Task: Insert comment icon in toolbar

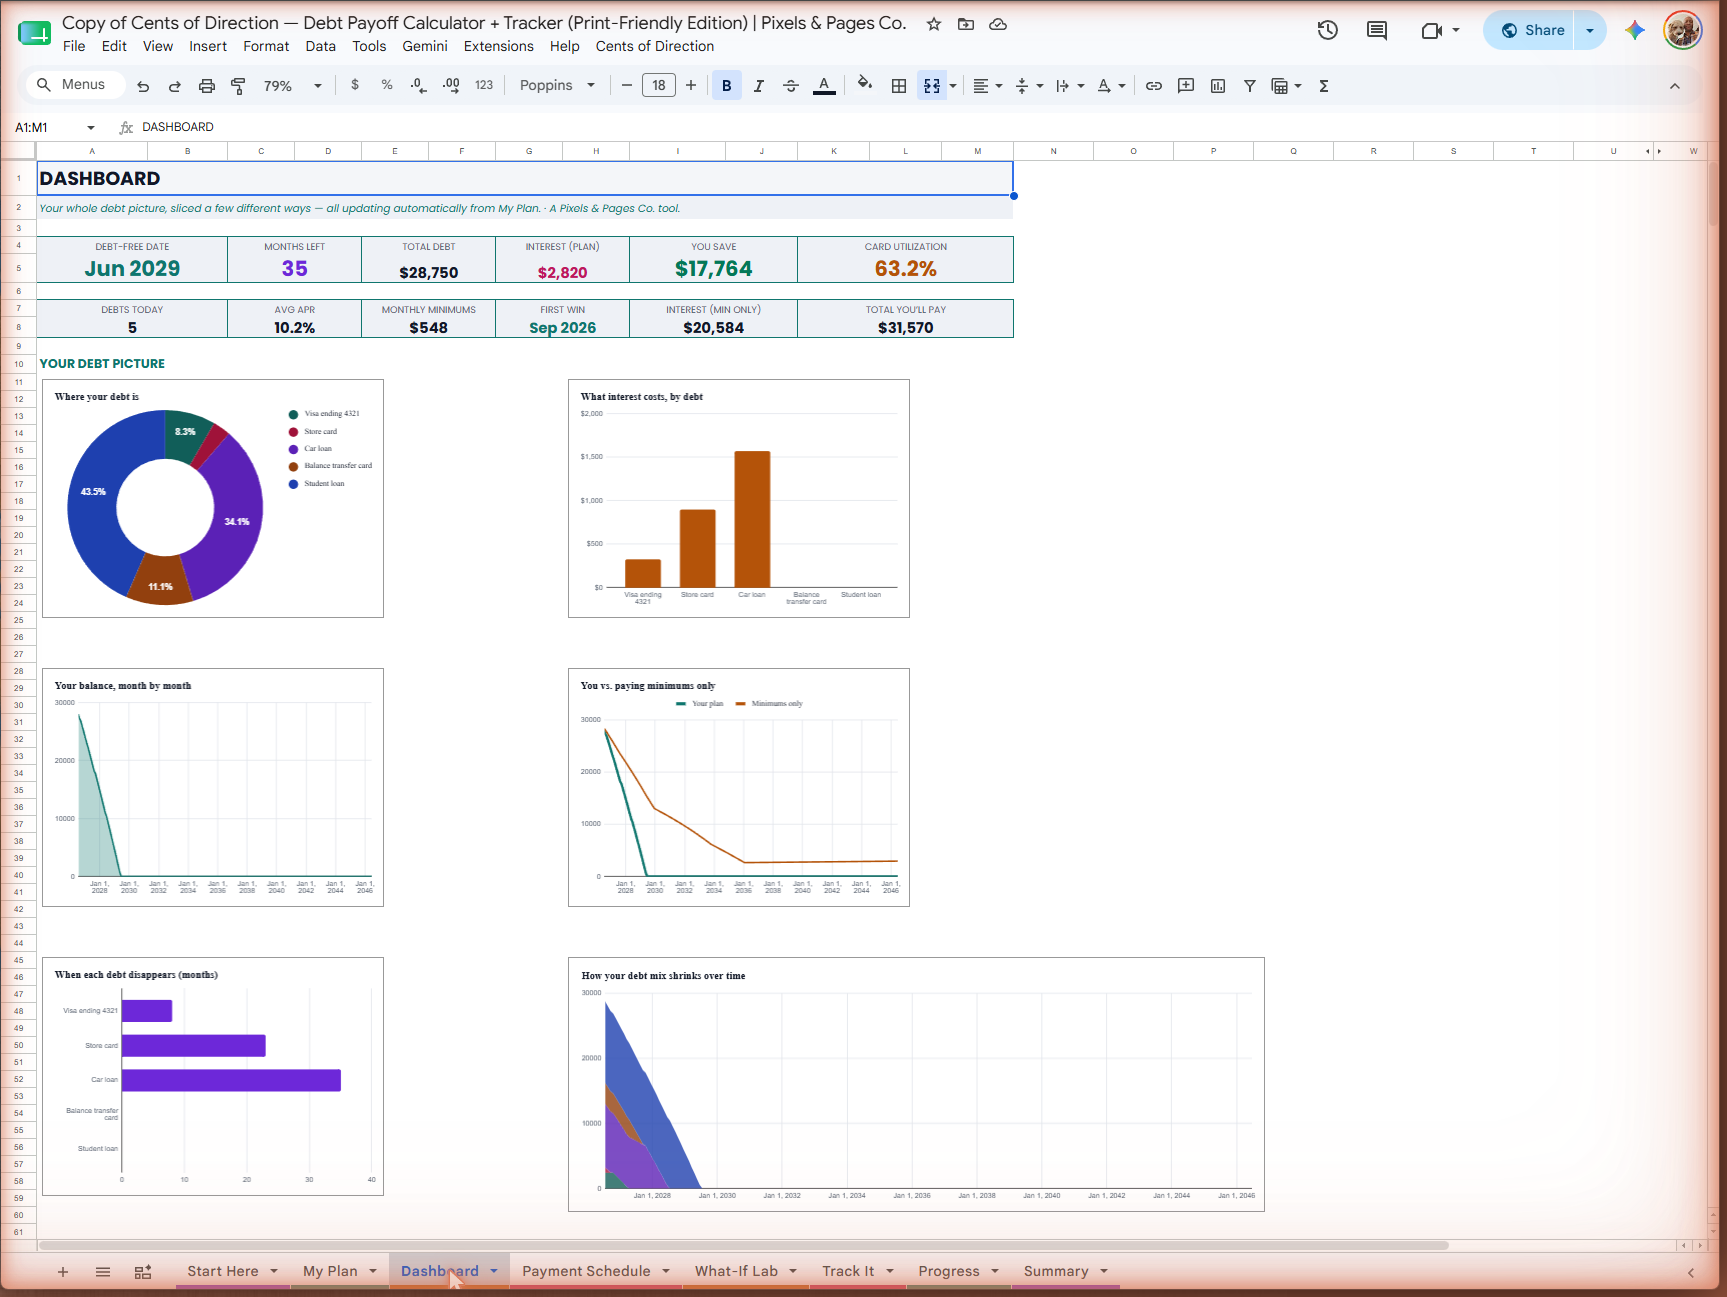Action: tap(1186, 86)
